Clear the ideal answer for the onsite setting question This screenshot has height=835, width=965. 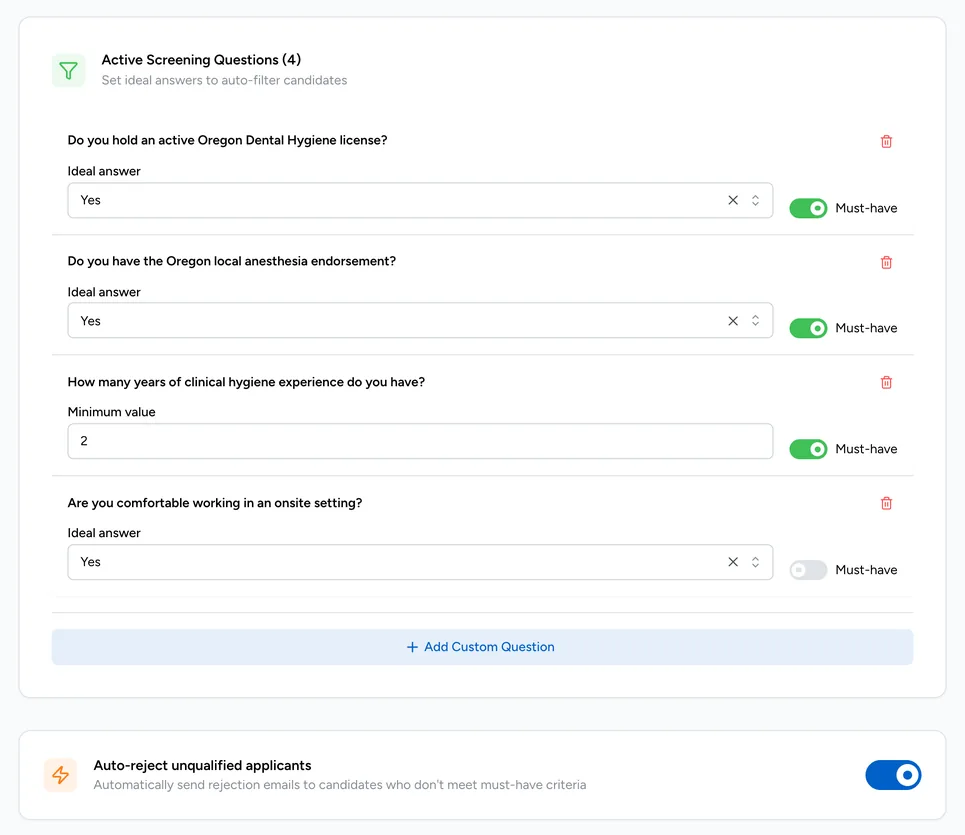(x=732, y=562)
